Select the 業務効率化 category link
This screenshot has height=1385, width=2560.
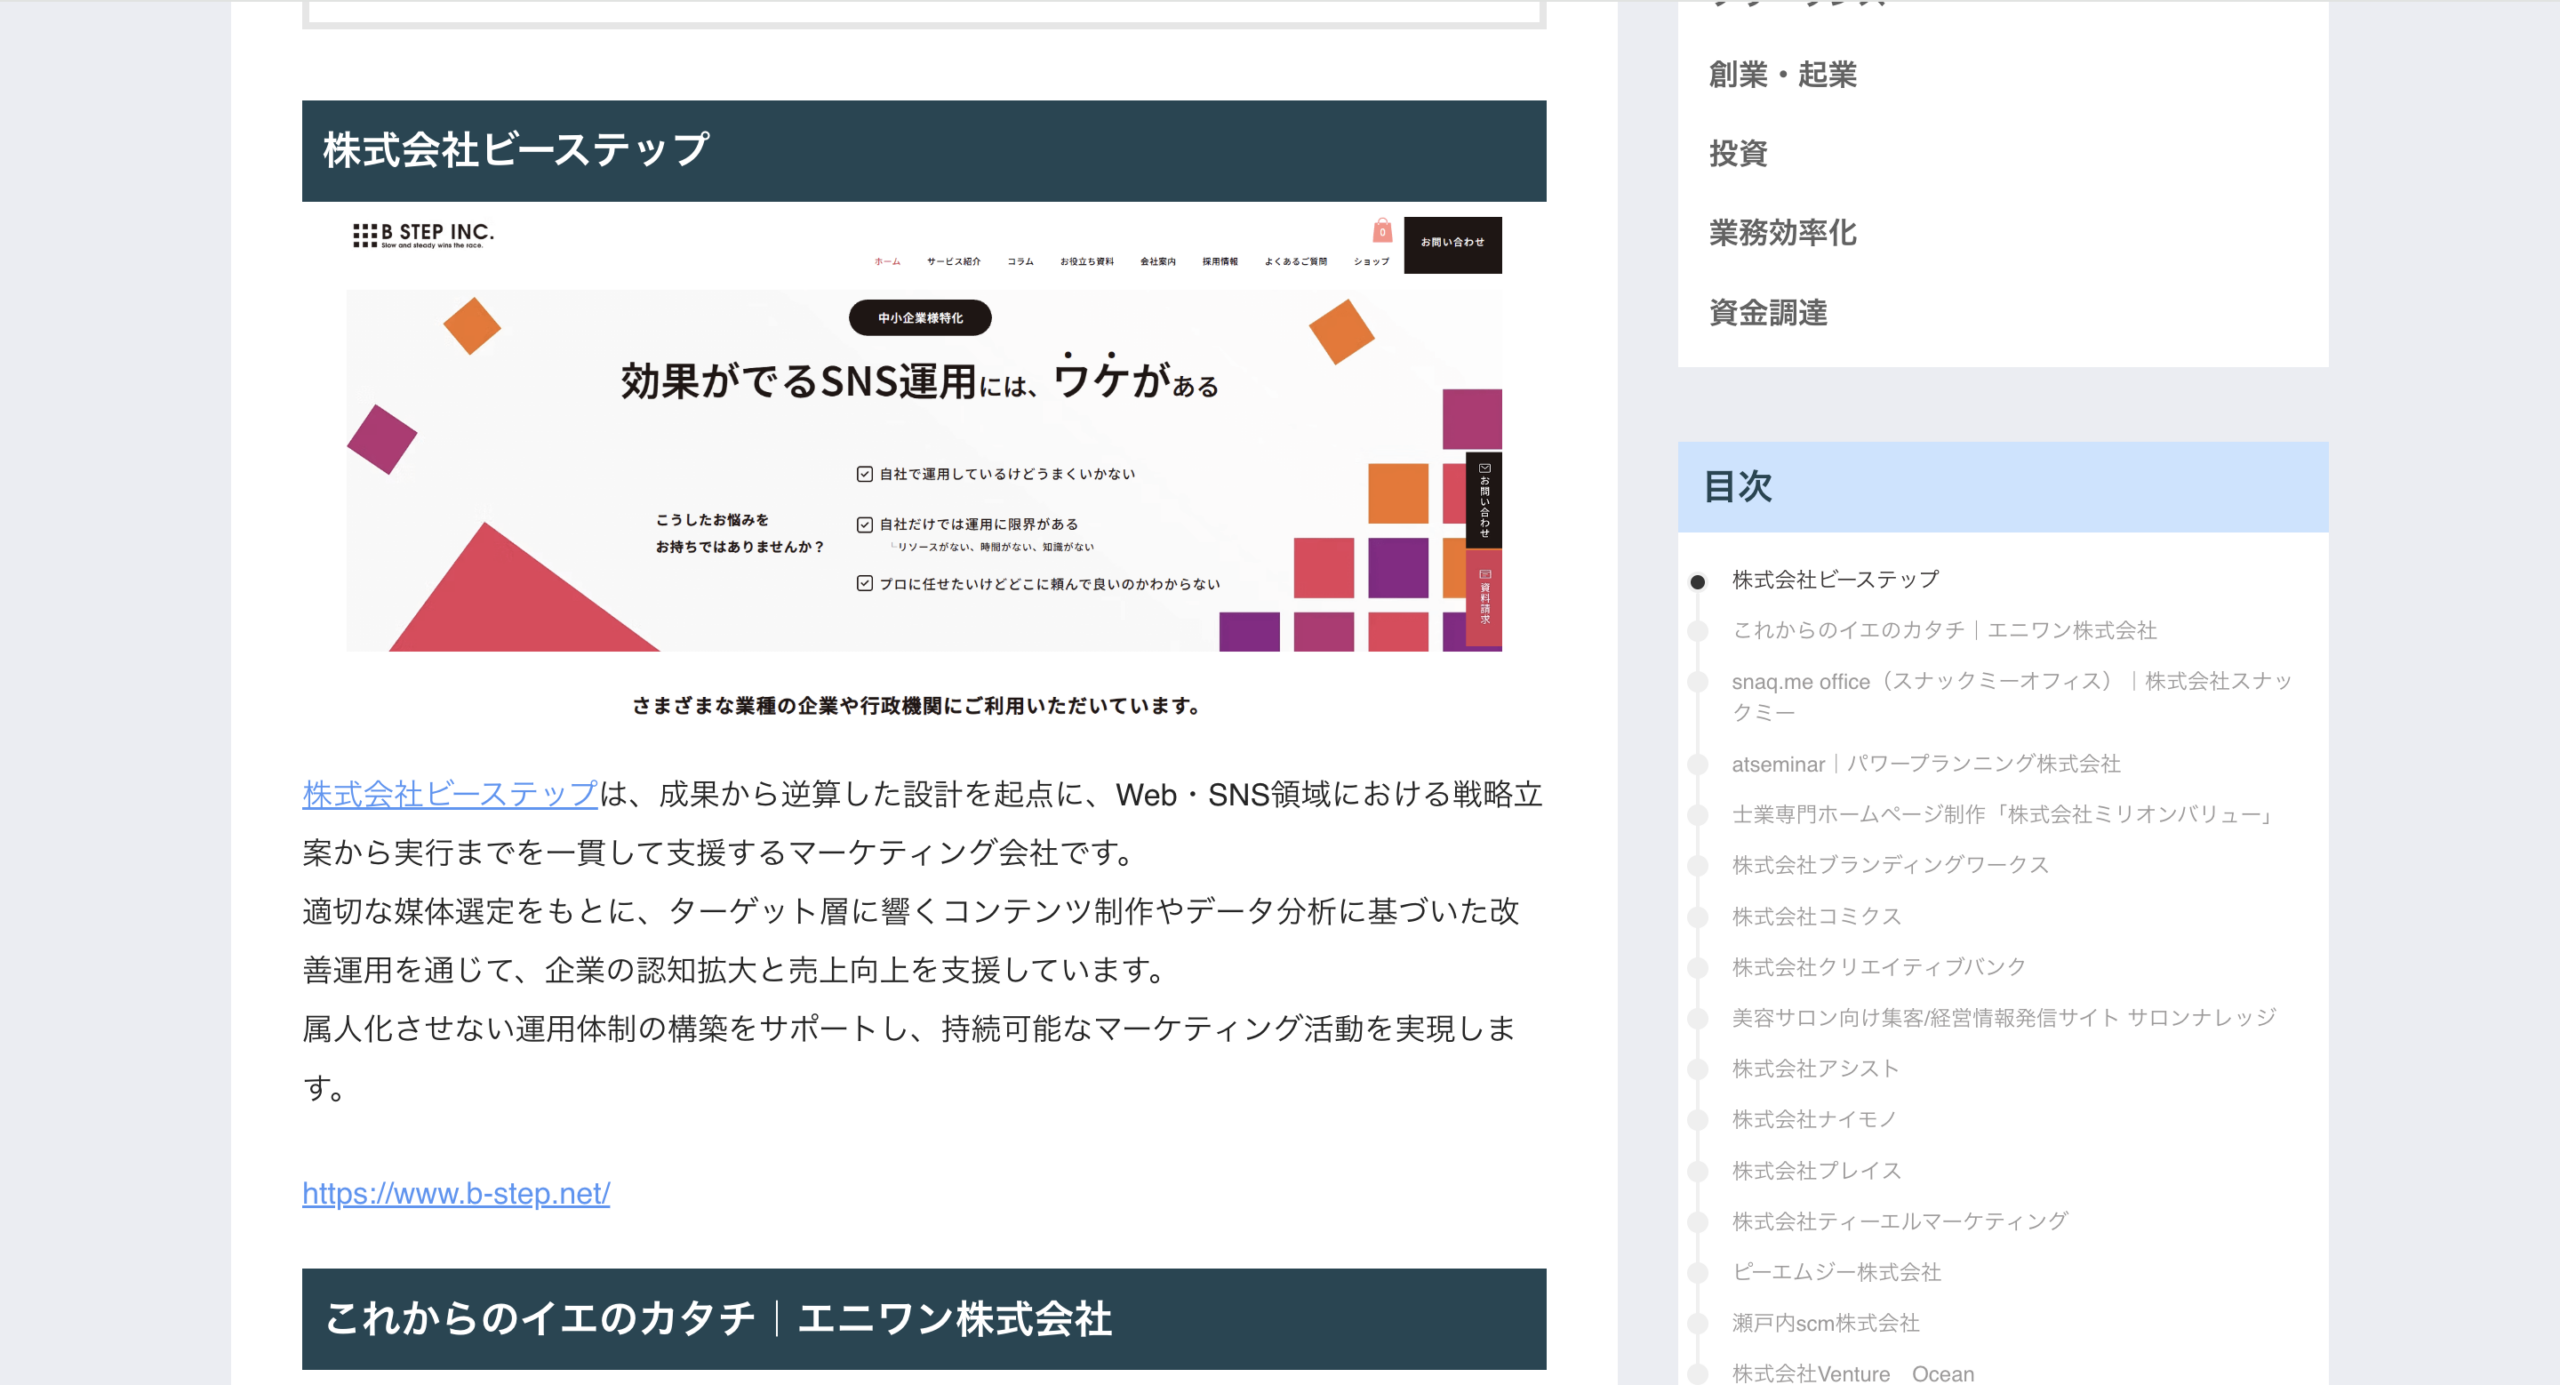[1782, 233]
